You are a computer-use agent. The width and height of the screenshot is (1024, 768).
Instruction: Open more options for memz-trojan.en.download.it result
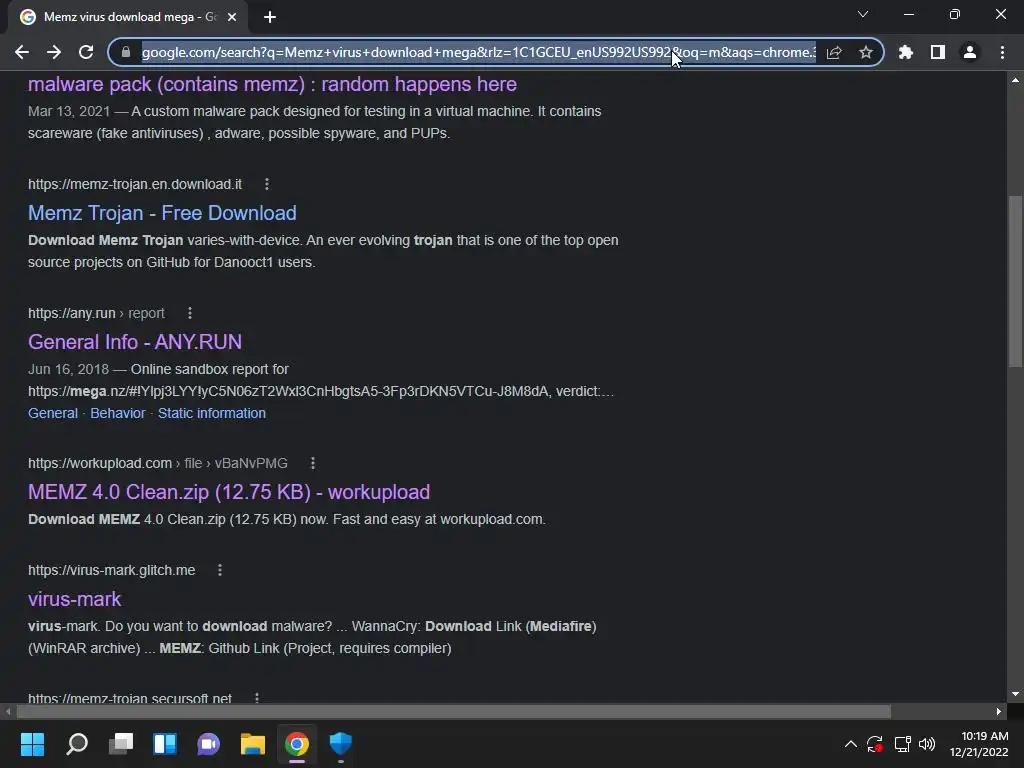click(266, 184)
